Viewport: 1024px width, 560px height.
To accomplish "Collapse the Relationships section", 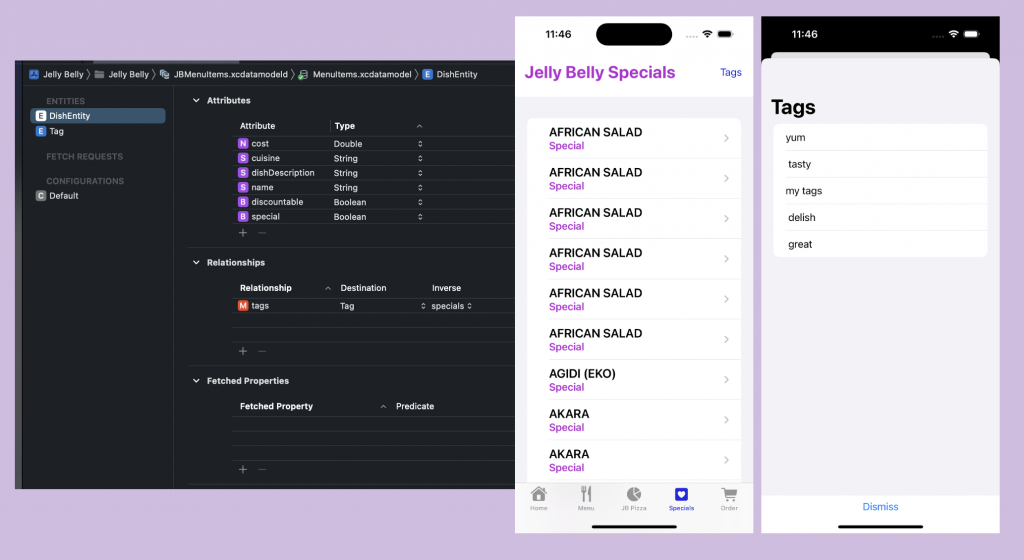I will pos(196,263).
